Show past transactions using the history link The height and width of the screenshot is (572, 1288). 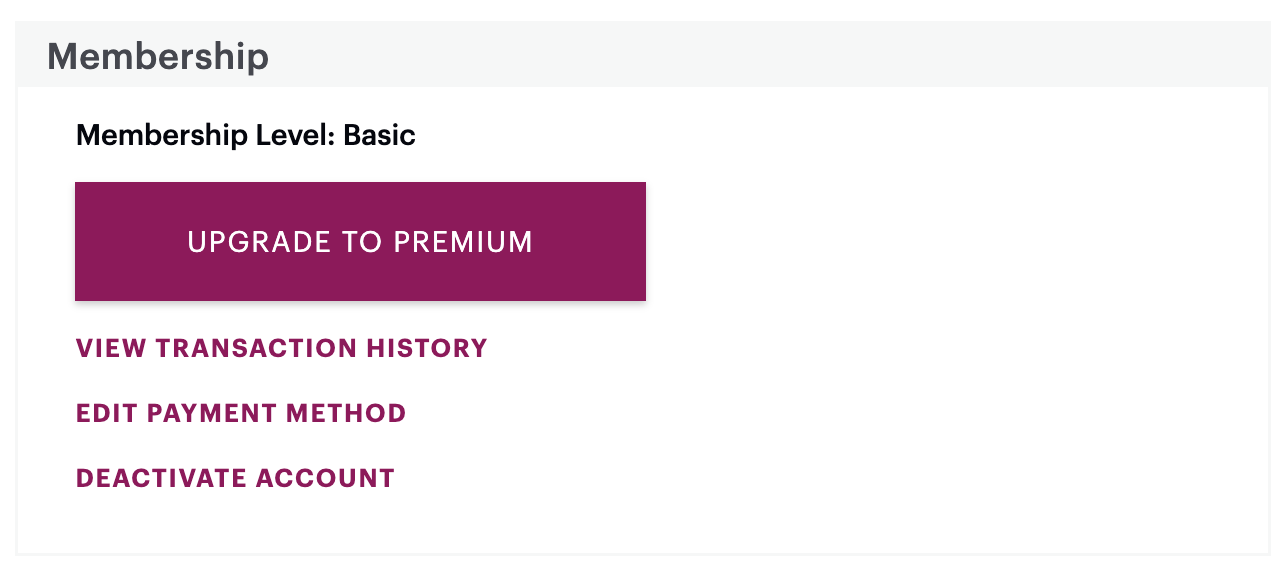click(282, 348)
